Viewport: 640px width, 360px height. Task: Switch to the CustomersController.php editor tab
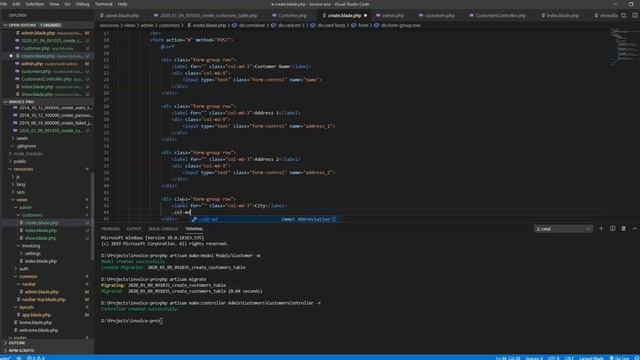pos(500,16)
